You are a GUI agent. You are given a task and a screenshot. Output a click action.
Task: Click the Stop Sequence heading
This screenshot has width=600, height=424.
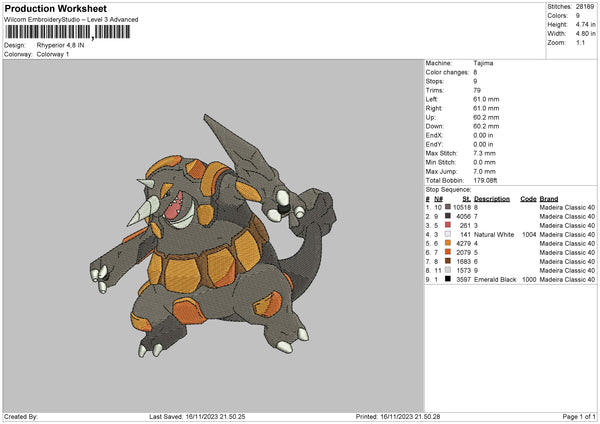pos(448,188)
